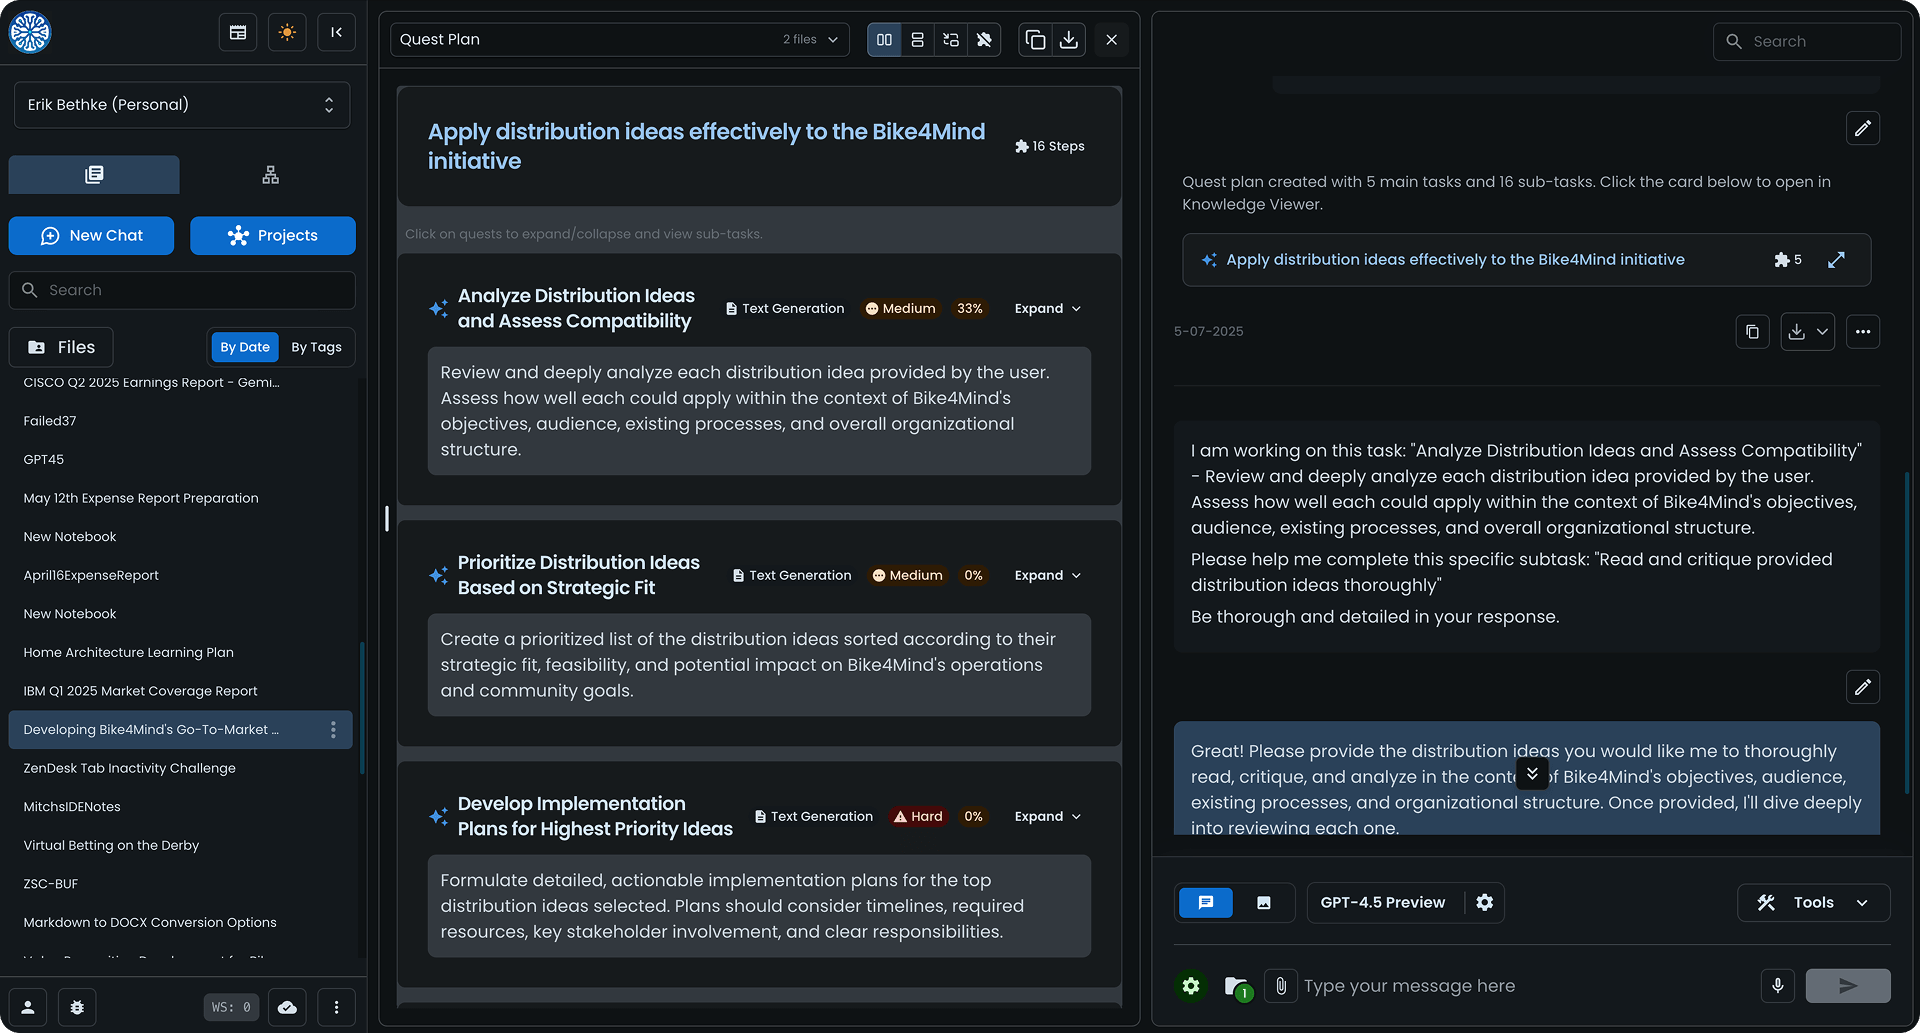
Task: Start a New Chat
Action: point(91,236)
